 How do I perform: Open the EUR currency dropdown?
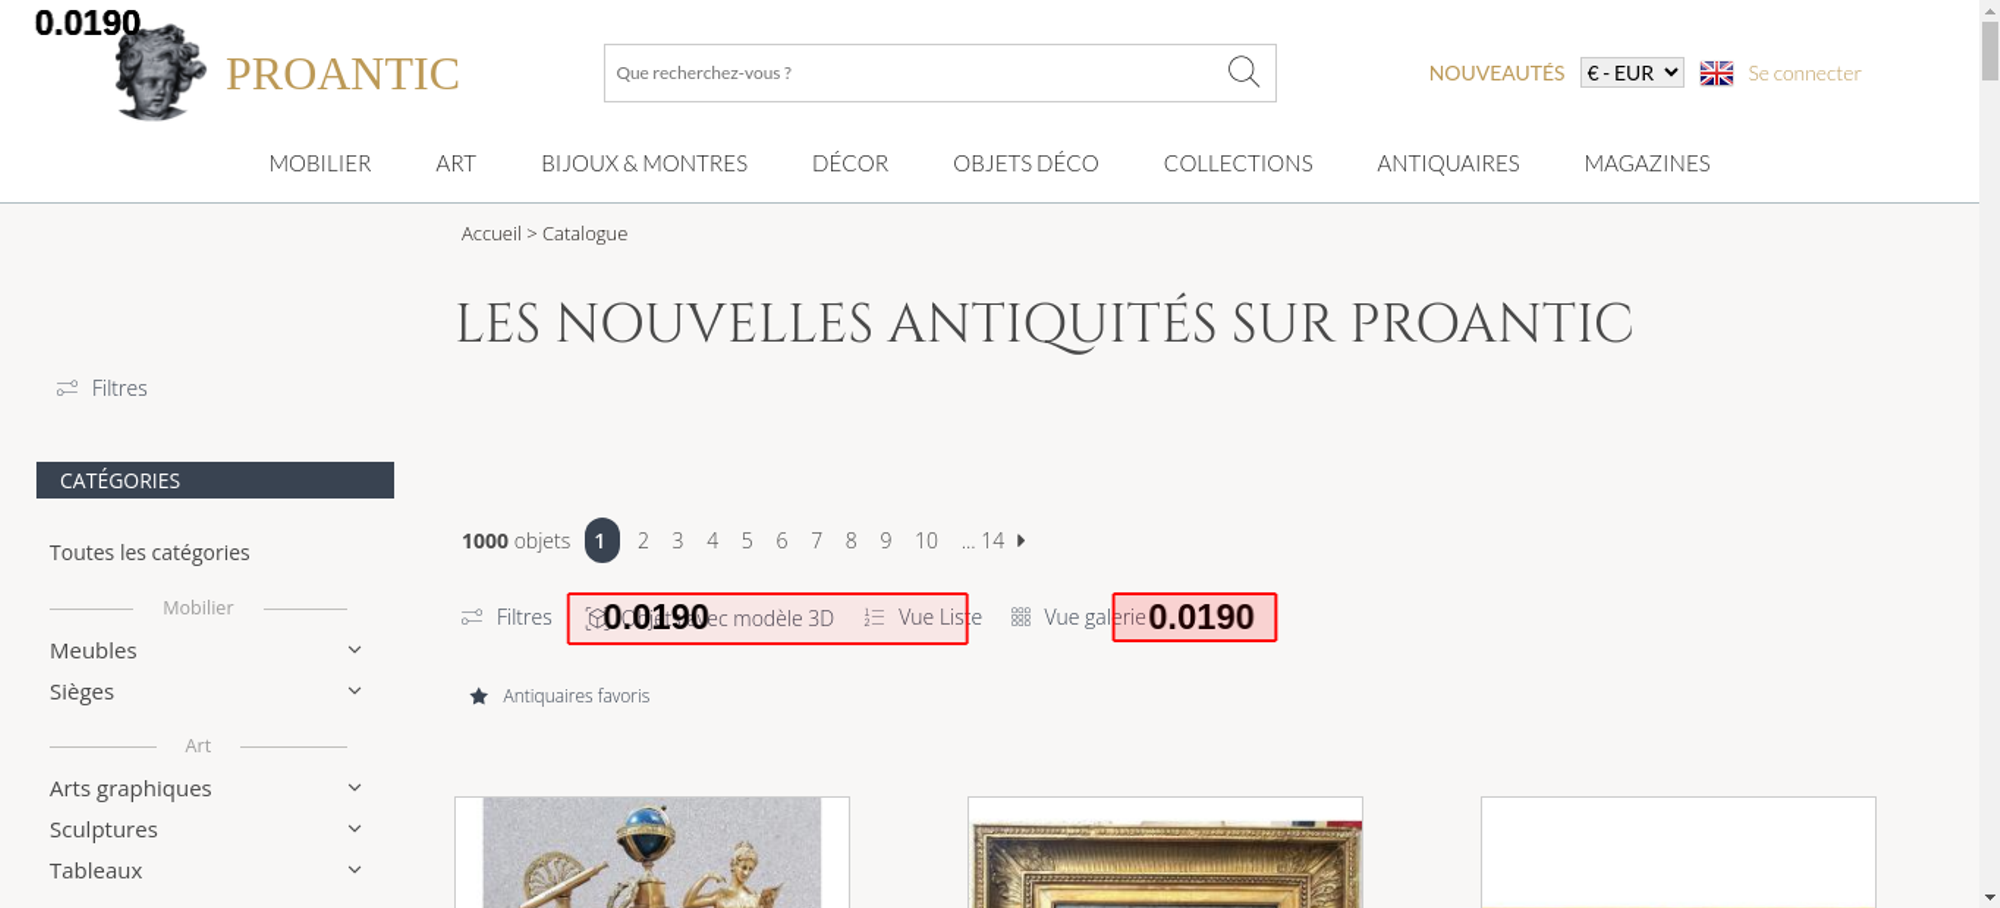1631,73
